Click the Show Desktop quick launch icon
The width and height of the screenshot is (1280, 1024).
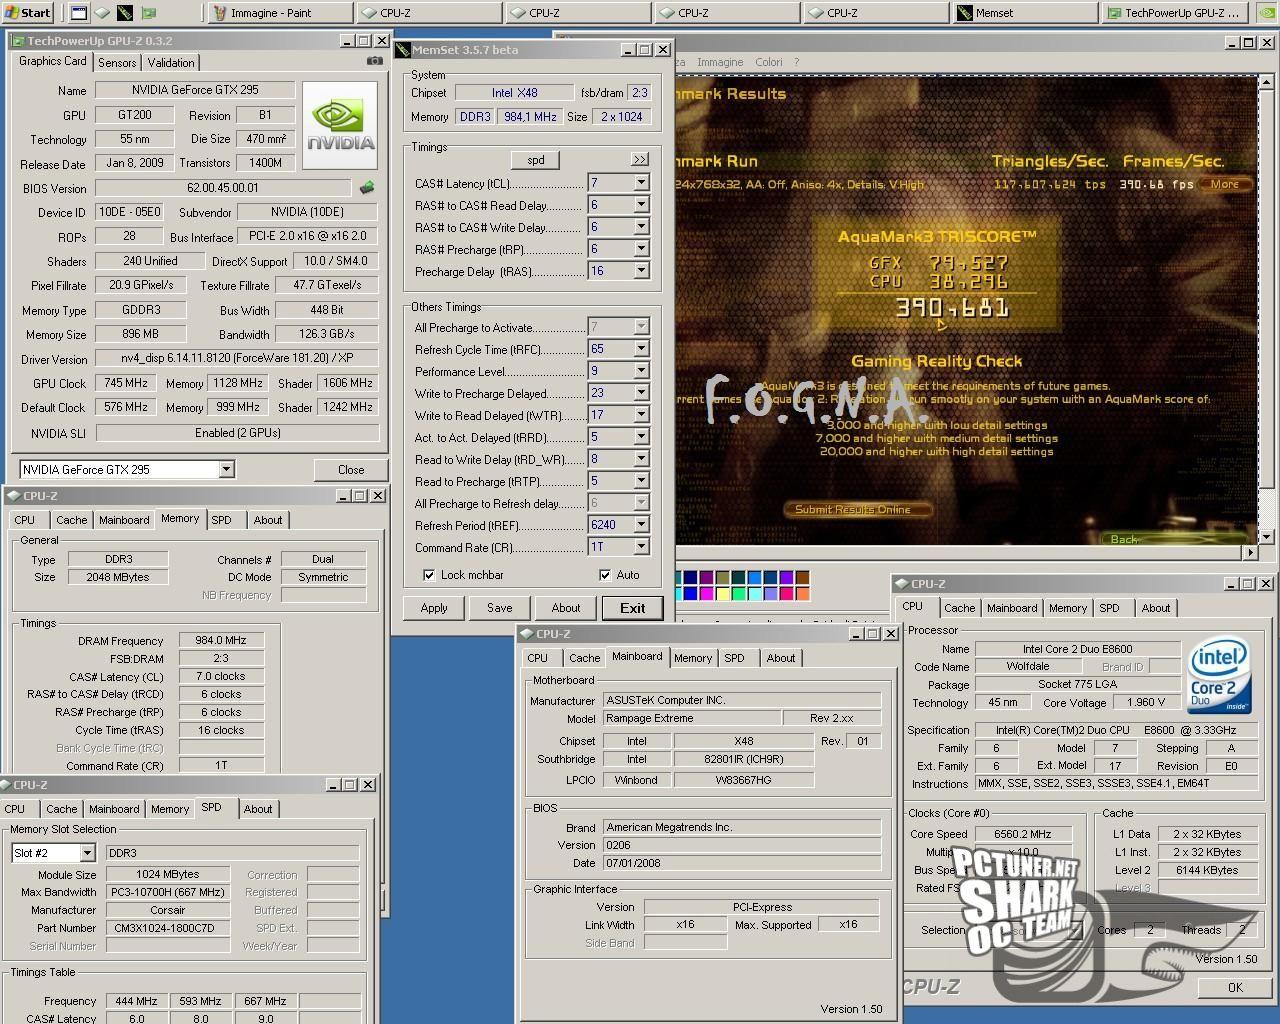tap(79, 13)
